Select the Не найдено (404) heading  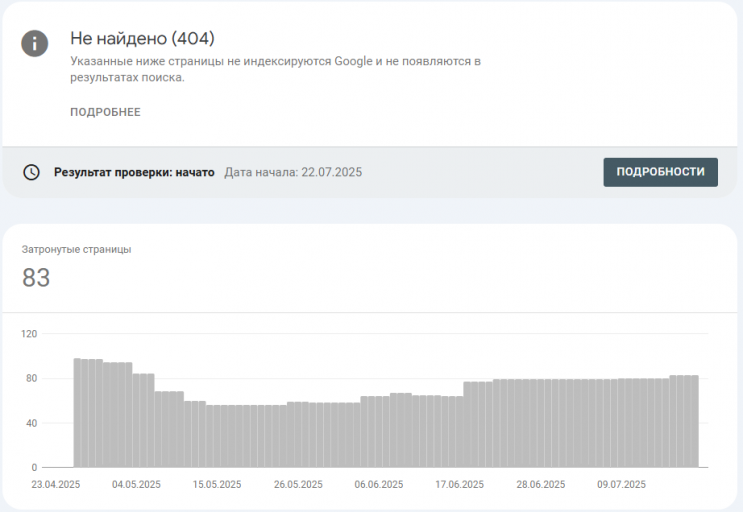pyautogui.click(x=142, y=38)
